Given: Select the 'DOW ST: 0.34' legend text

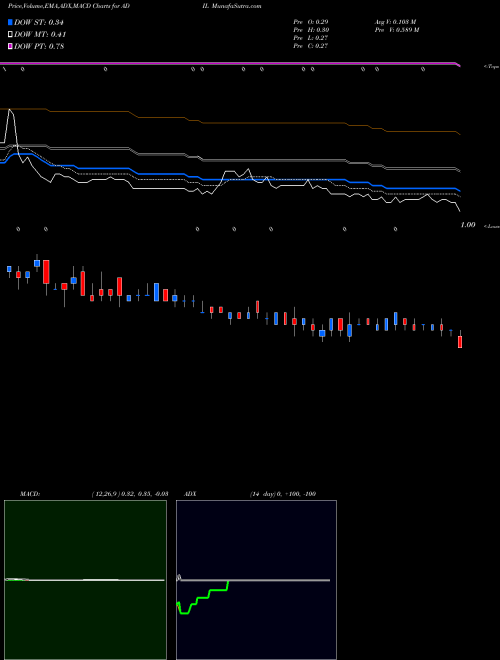Looking at the screenshot, I should 39,22.
